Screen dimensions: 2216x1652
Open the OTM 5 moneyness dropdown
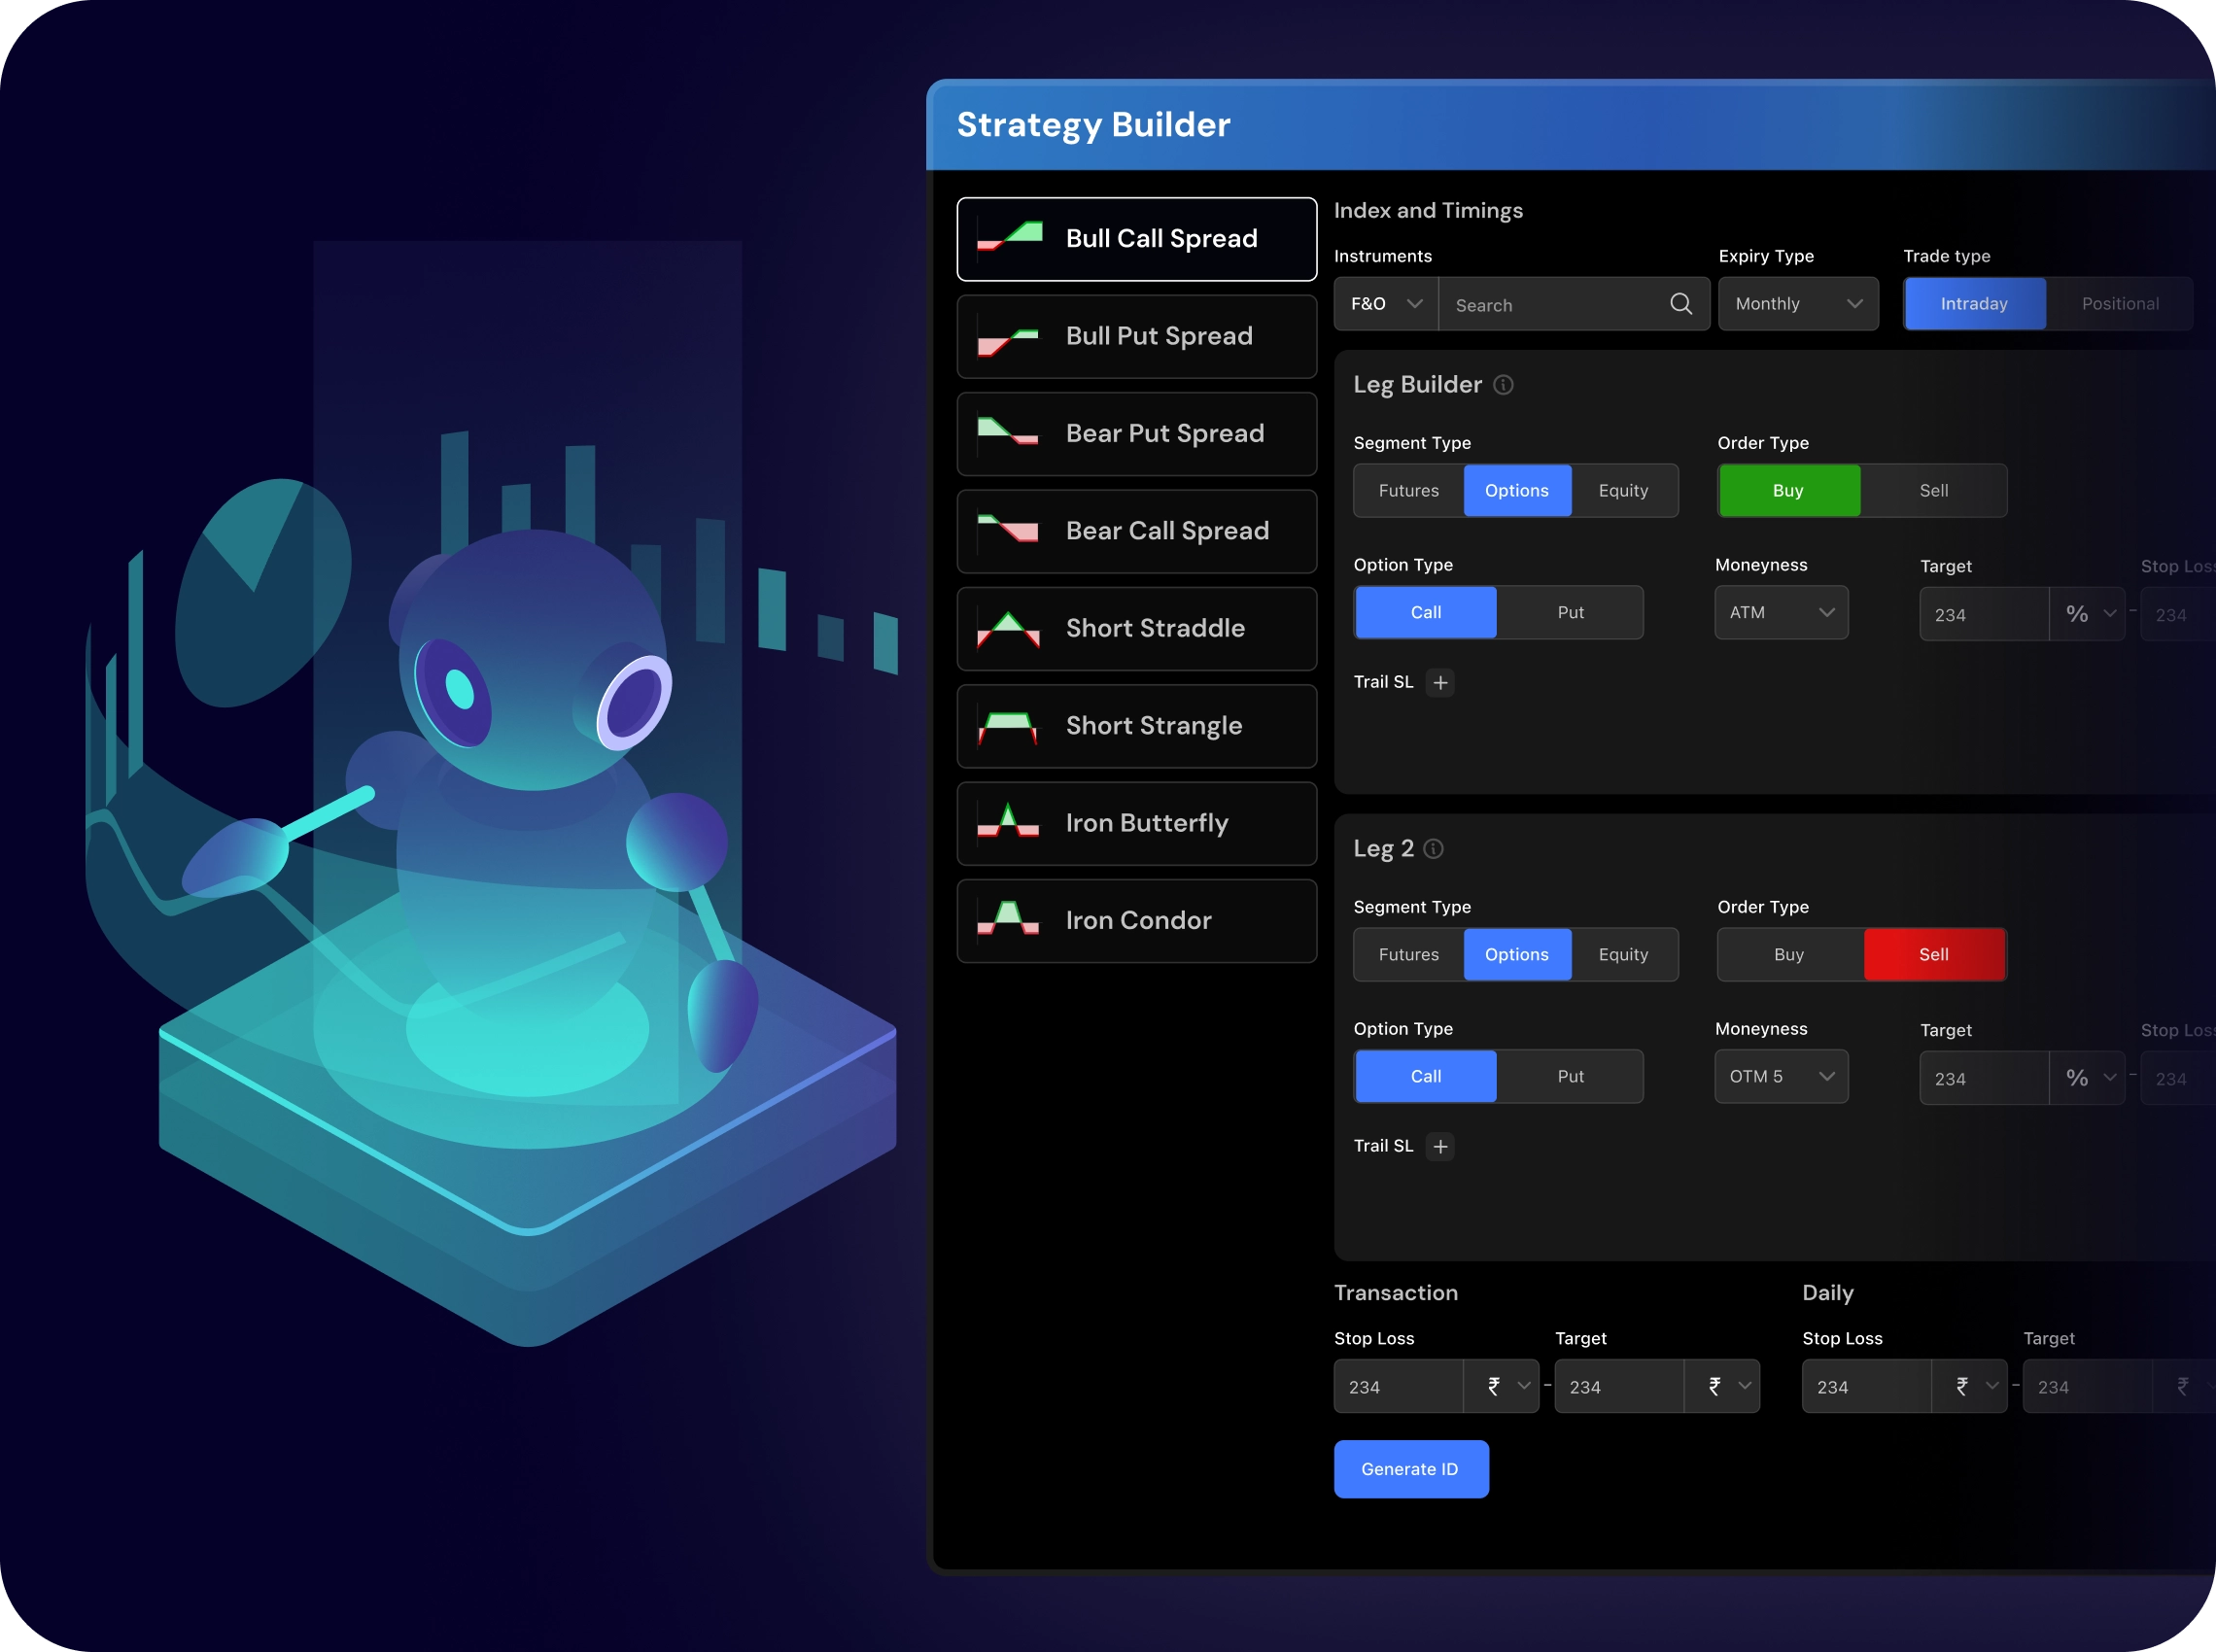[1781, 1077]
